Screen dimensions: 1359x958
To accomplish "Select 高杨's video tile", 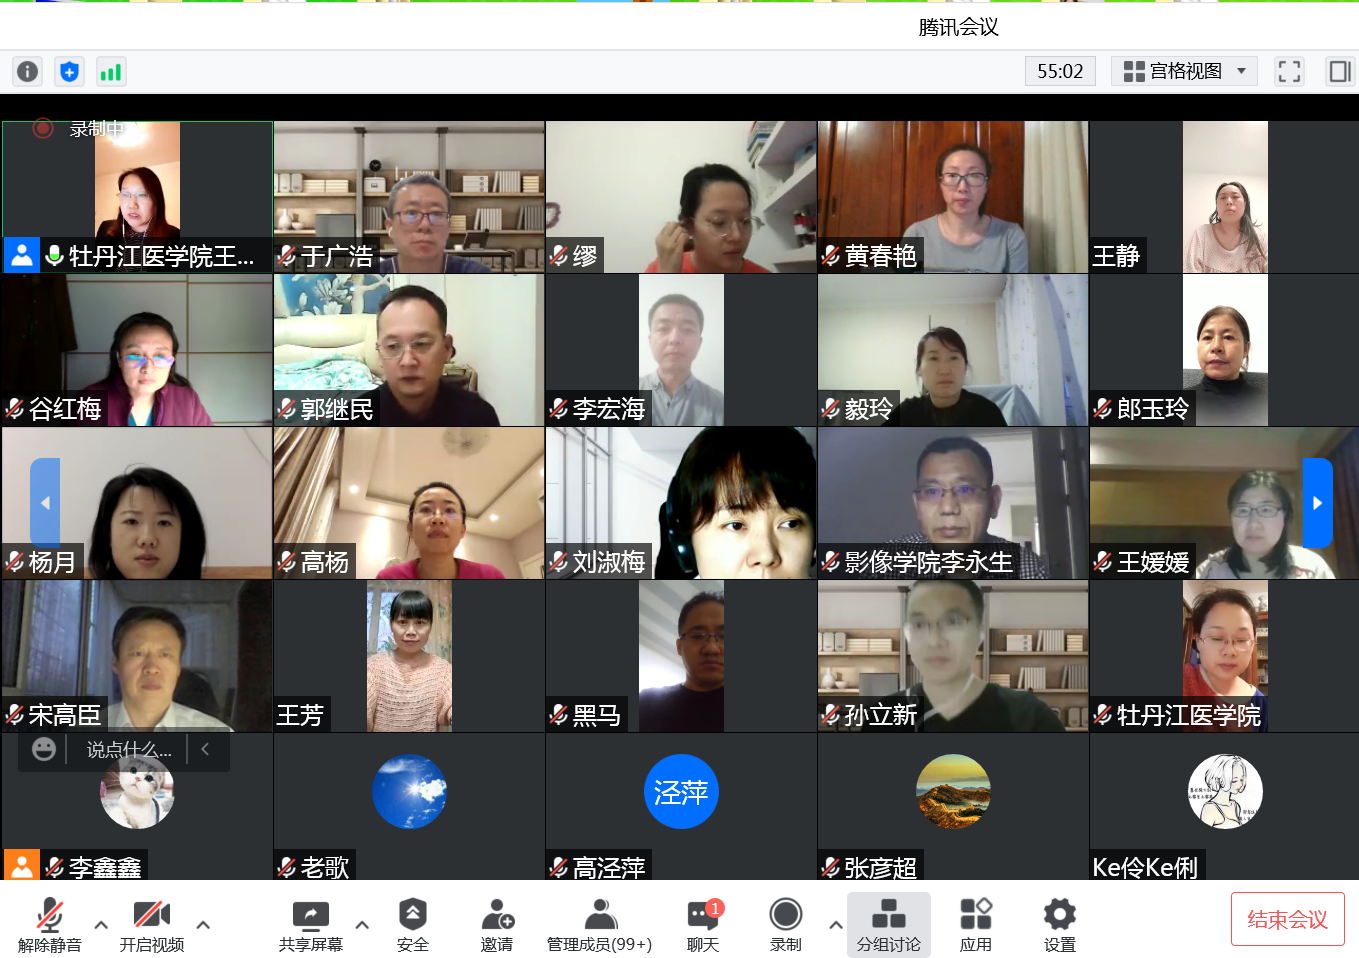I will [409, 503].
